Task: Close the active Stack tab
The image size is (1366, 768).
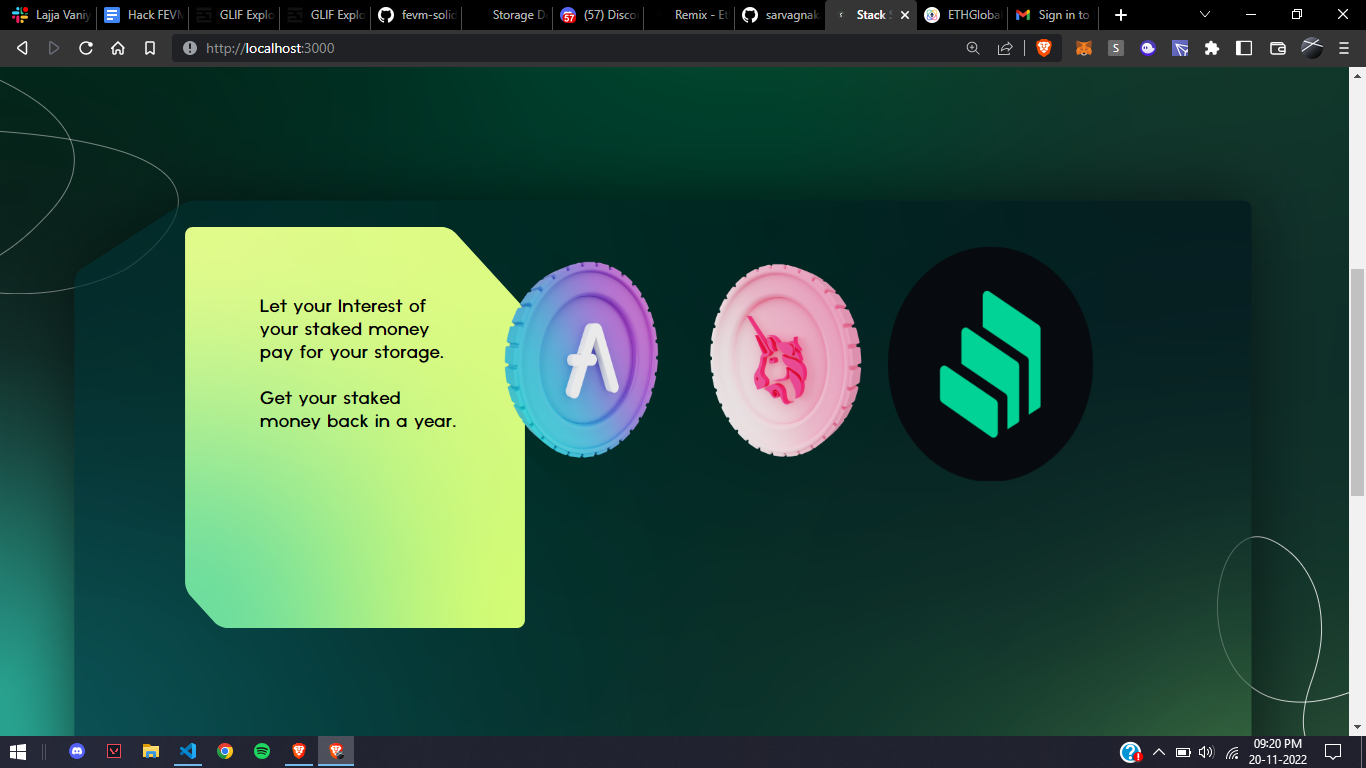Action: tap(905, 15)
